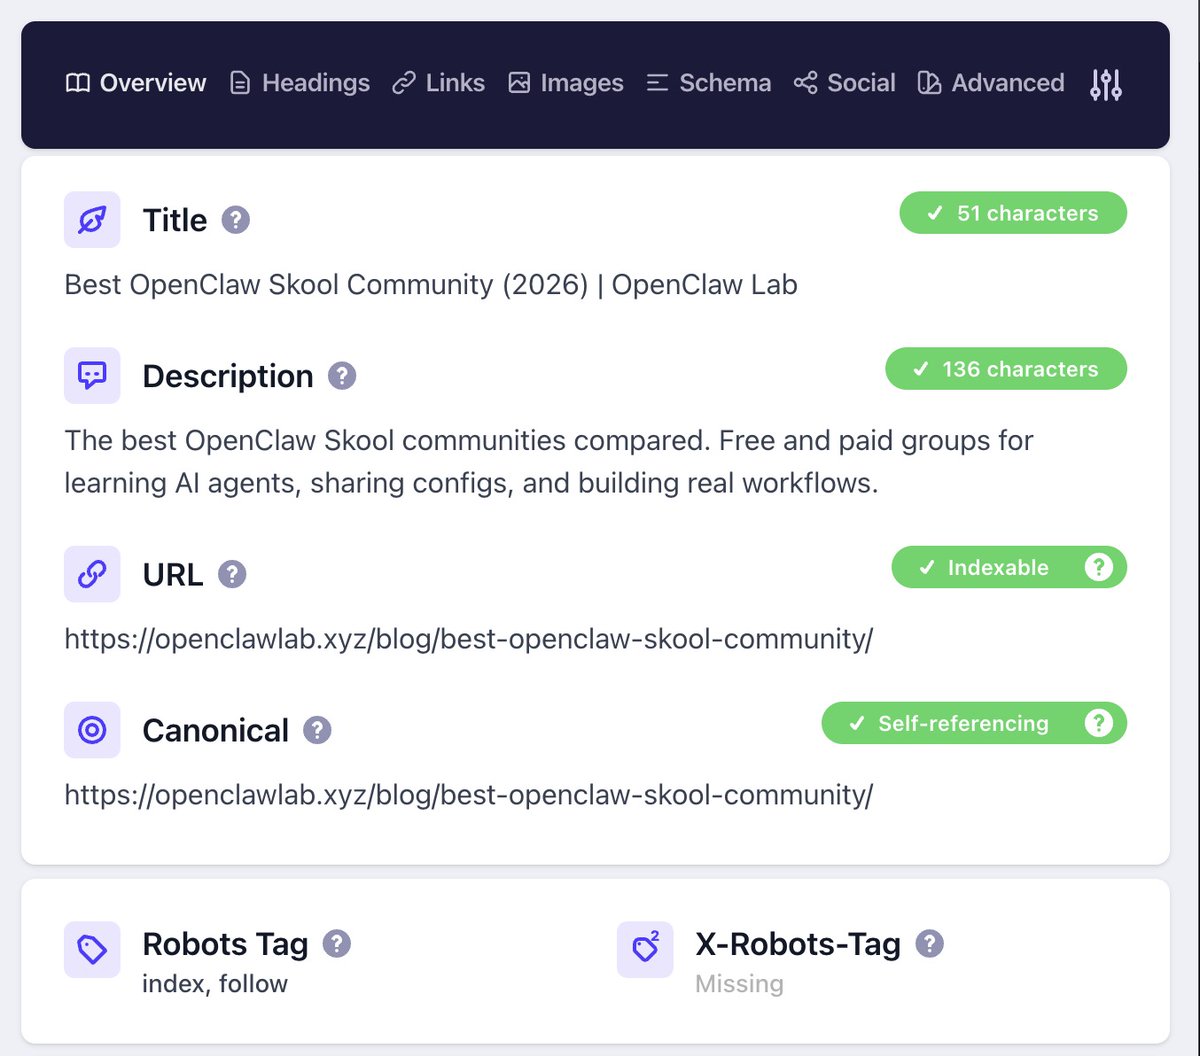Open the Social tab

coord(844,83)
